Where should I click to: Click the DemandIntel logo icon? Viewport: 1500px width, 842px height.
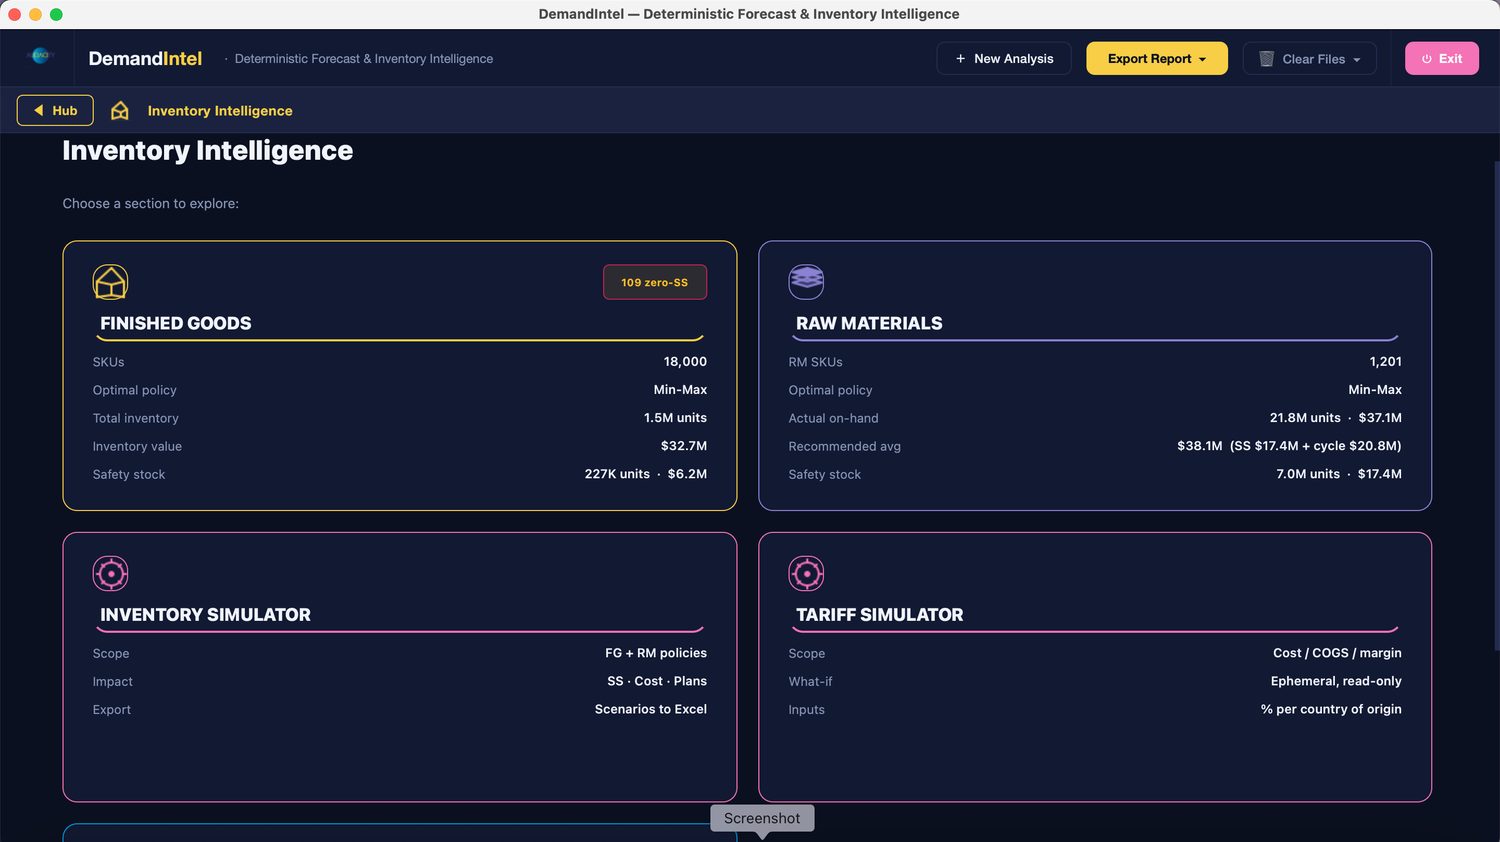(x=40, y=57)
